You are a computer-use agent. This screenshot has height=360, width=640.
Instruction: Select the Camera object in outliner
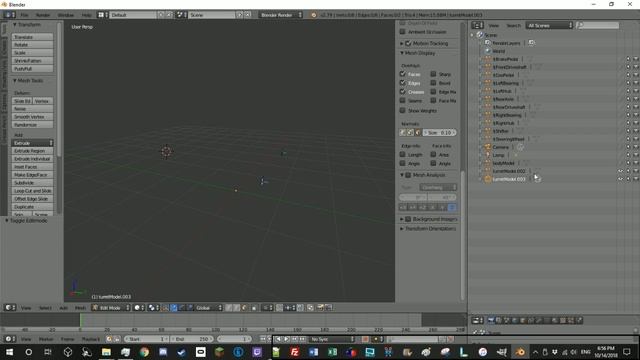coord(500,147)
